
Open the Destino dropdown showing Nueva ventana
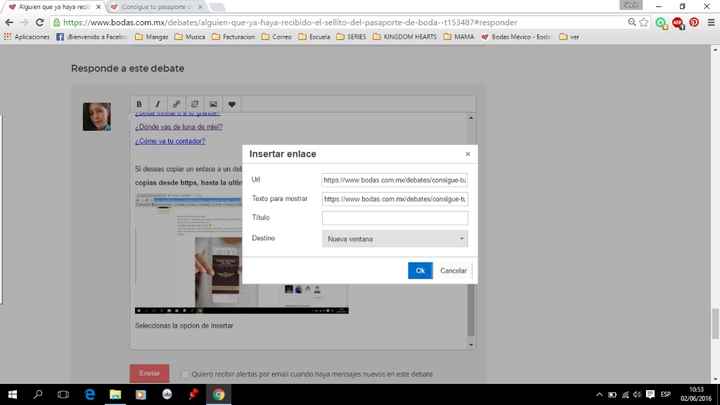point(395,239)
